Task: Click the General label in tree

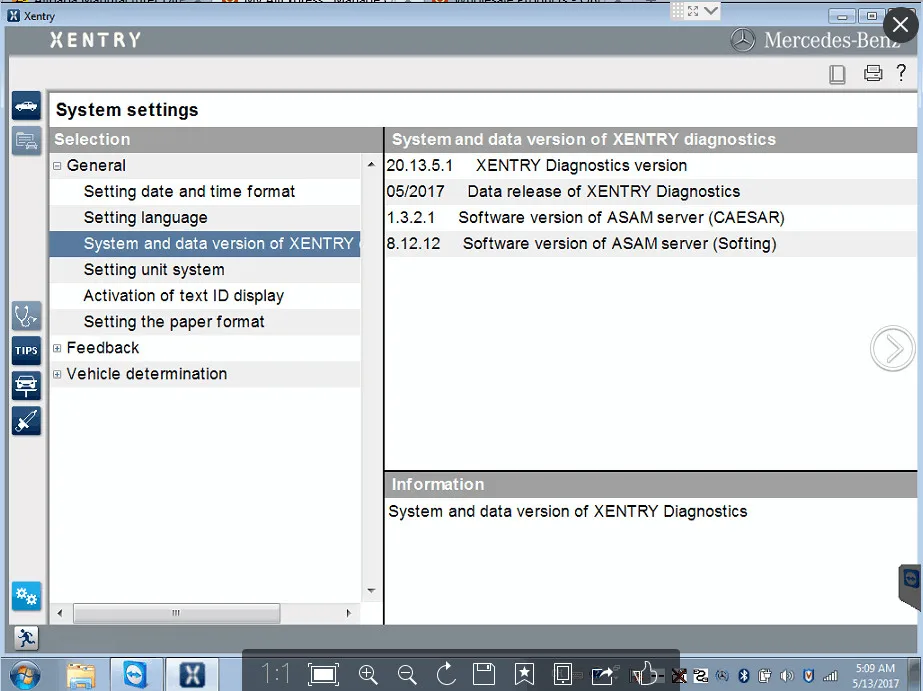Action: tap(96, 165)
